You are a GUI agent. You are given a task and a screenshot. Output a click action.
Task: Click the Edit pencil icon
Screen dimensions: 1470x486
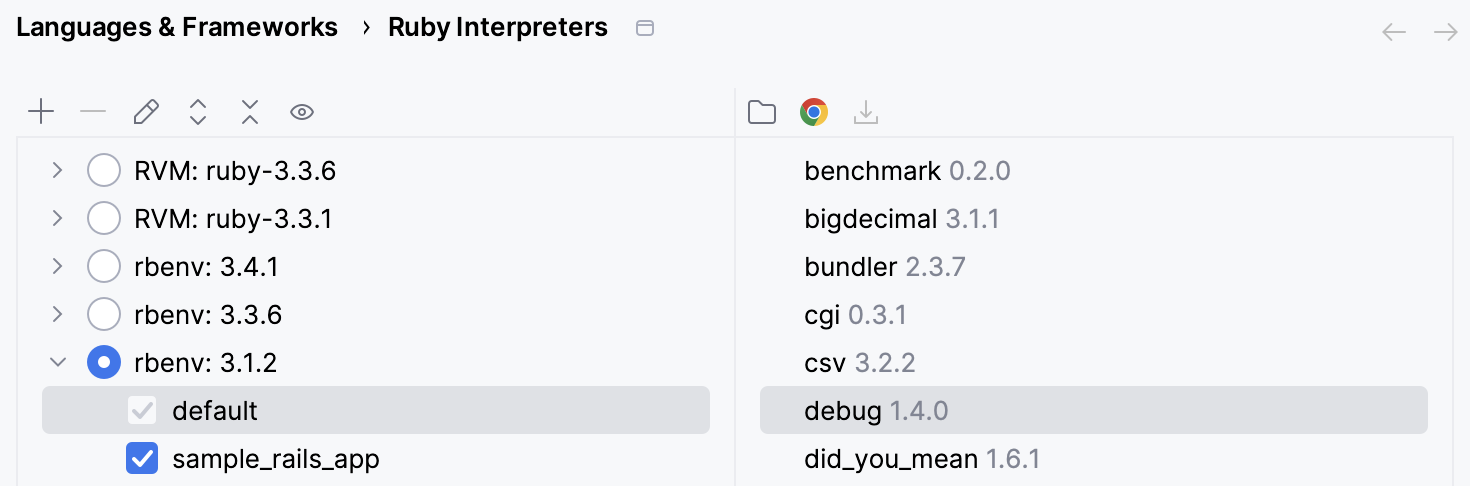(146, 112)
